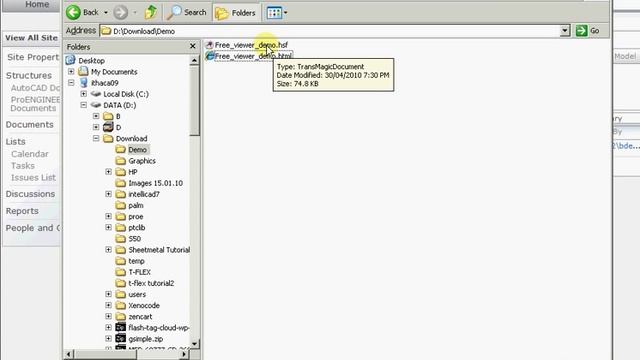This screenshot has width=640, height=360.
Task: Click the DATA (D:) drive icon
Action: click(96, 105)
